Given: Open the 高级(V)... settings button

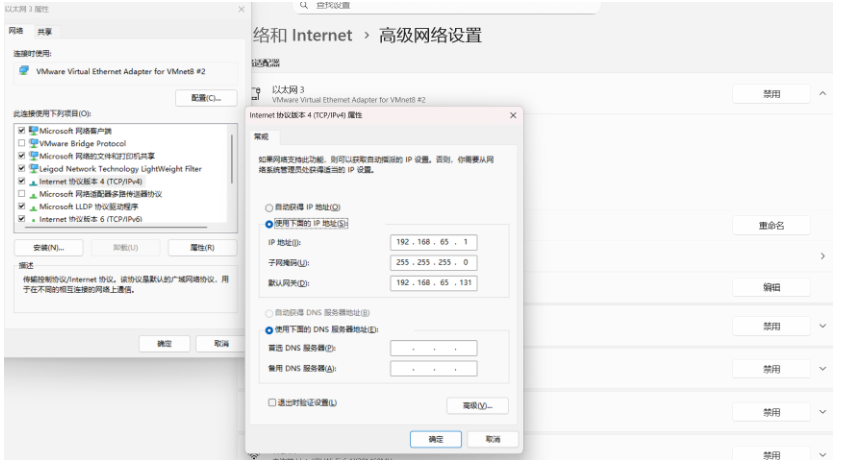Looking at the screenshot, I should point(478,406).
